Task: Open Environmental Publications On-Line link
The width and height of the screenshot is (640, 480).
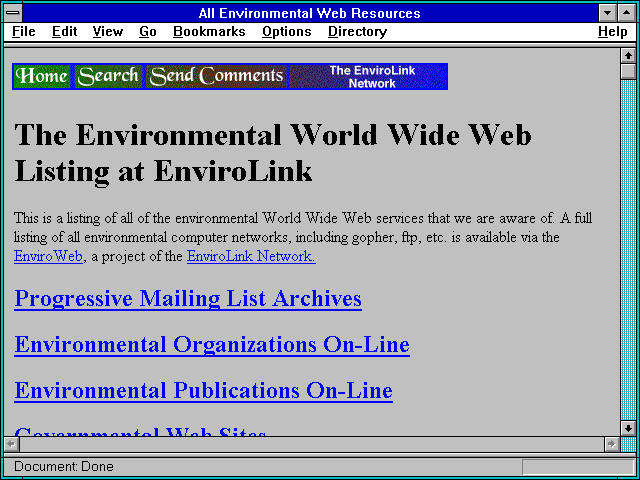Action: 203,391
